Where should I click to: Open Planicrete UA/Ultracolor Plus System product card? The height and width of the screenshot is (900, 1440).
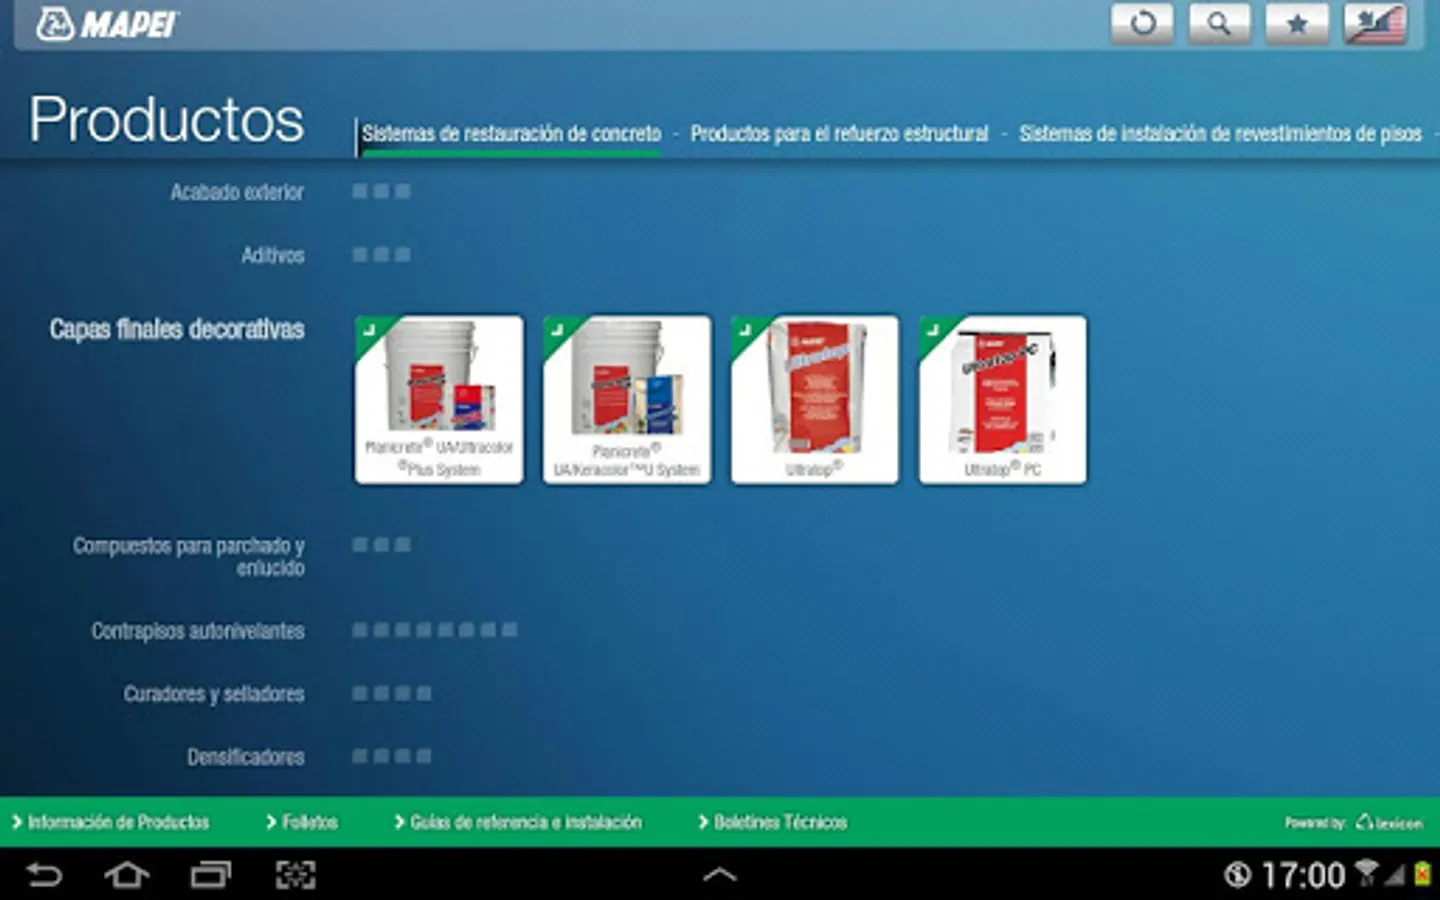coord(439,400)
